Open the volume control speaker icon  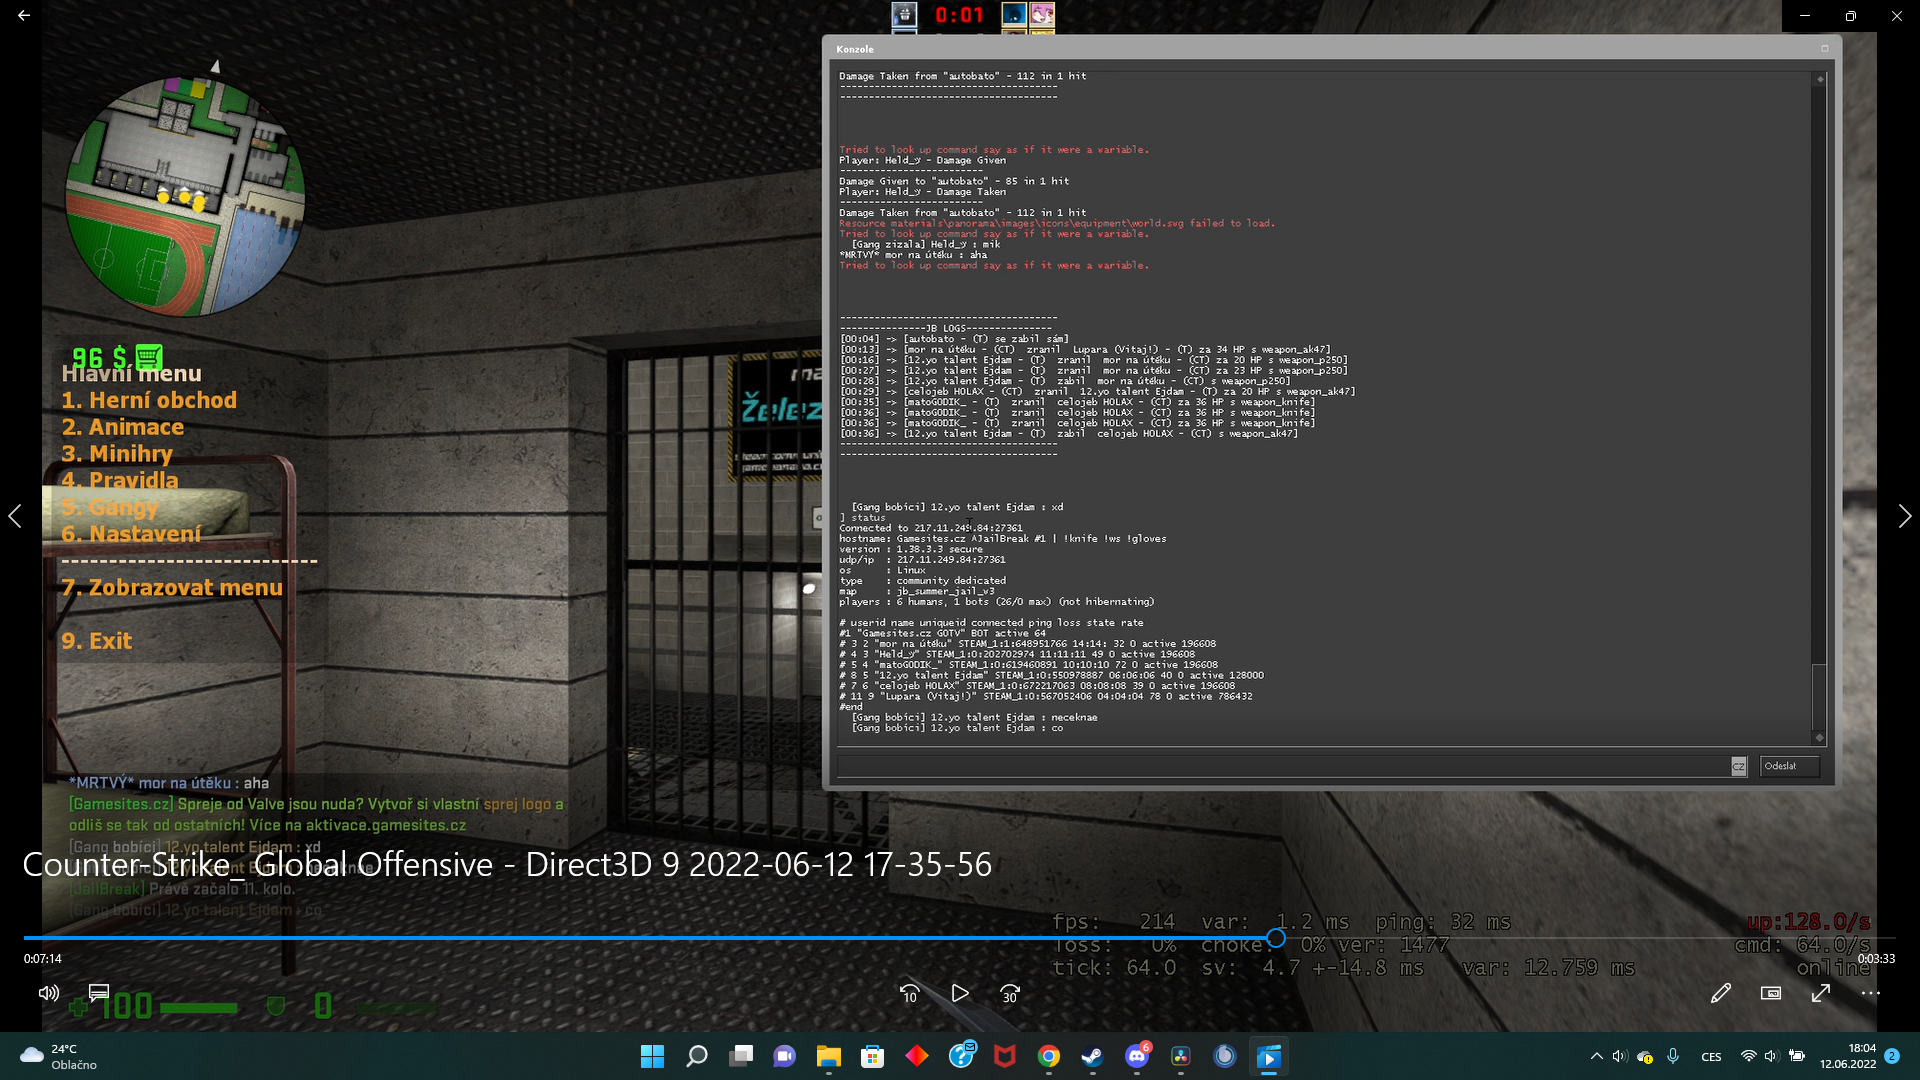coord(48,993)
